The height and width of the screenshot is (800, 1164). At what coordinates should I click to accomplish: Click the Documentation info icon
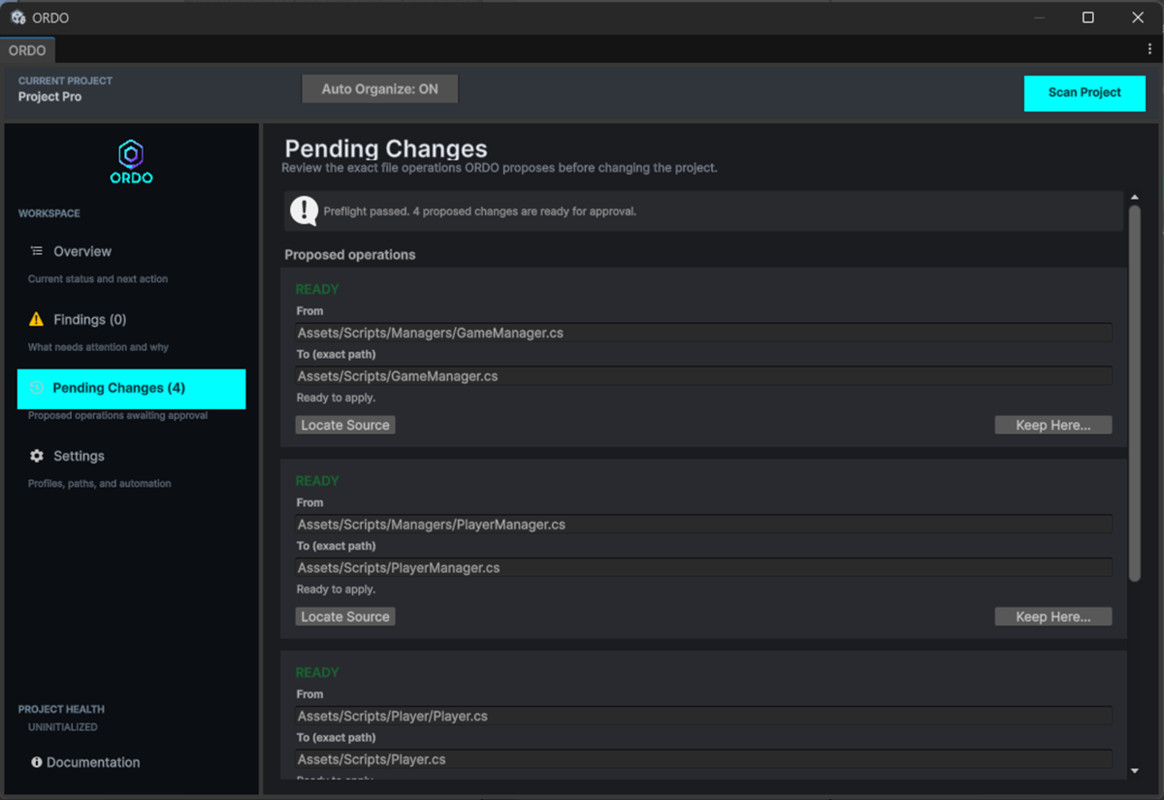click(36, 761)
